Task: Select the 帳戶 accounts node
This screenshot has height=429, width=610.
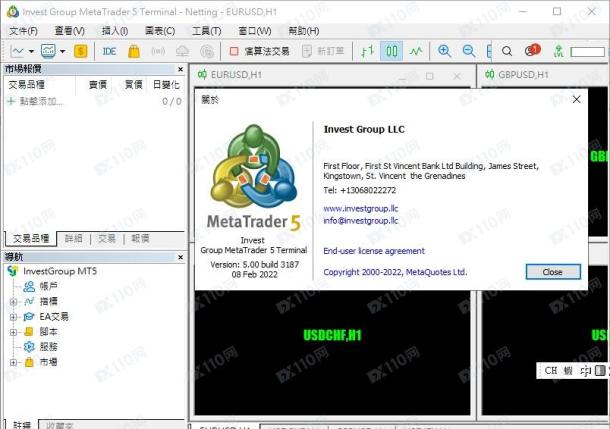Action: pyautogui.click(x=40, y=287)
